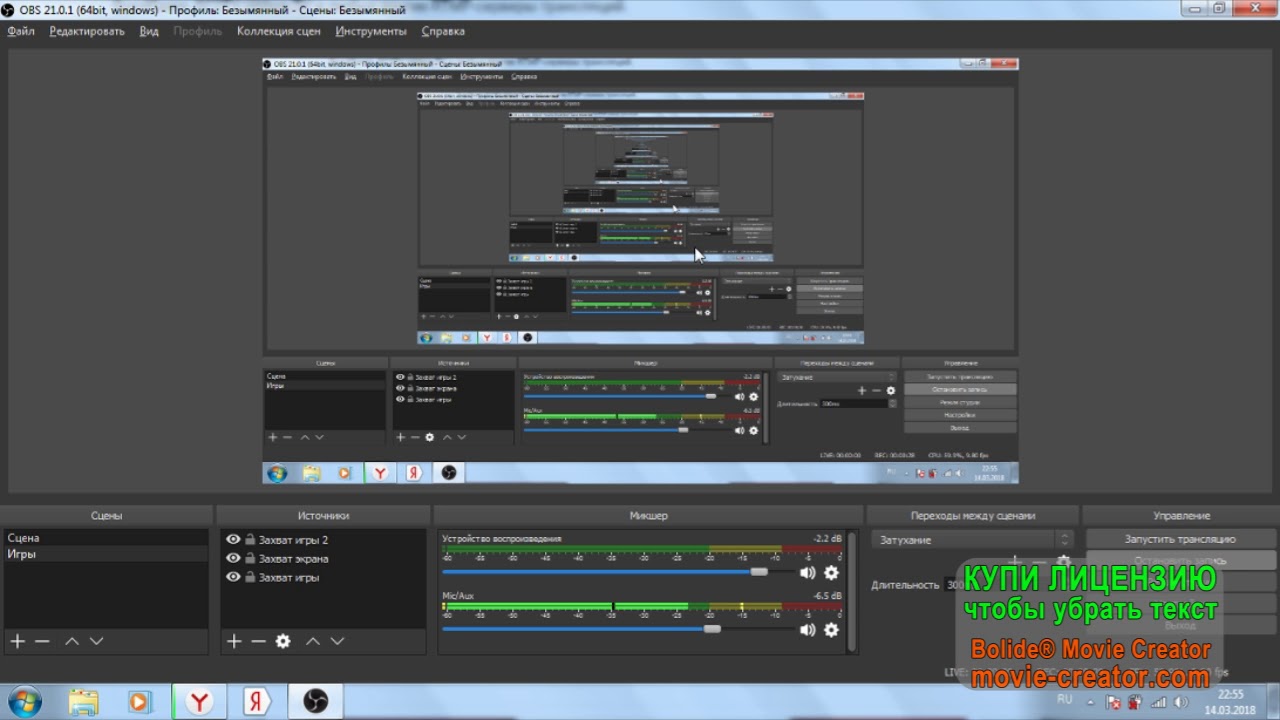Hide the Захват игры 2 source
1280x720 pixels.
click(x=233, y=540)
